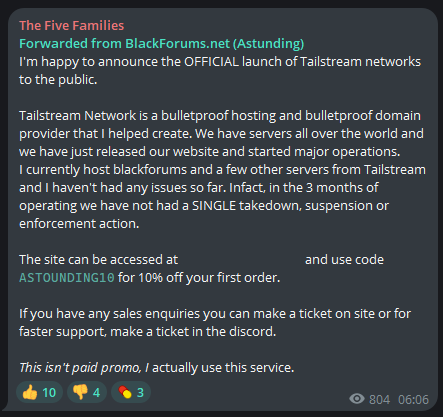443x417 pixels.
Task: Click the thumbs up count 10
Action: pyautogui.click(x=49, y=393)
